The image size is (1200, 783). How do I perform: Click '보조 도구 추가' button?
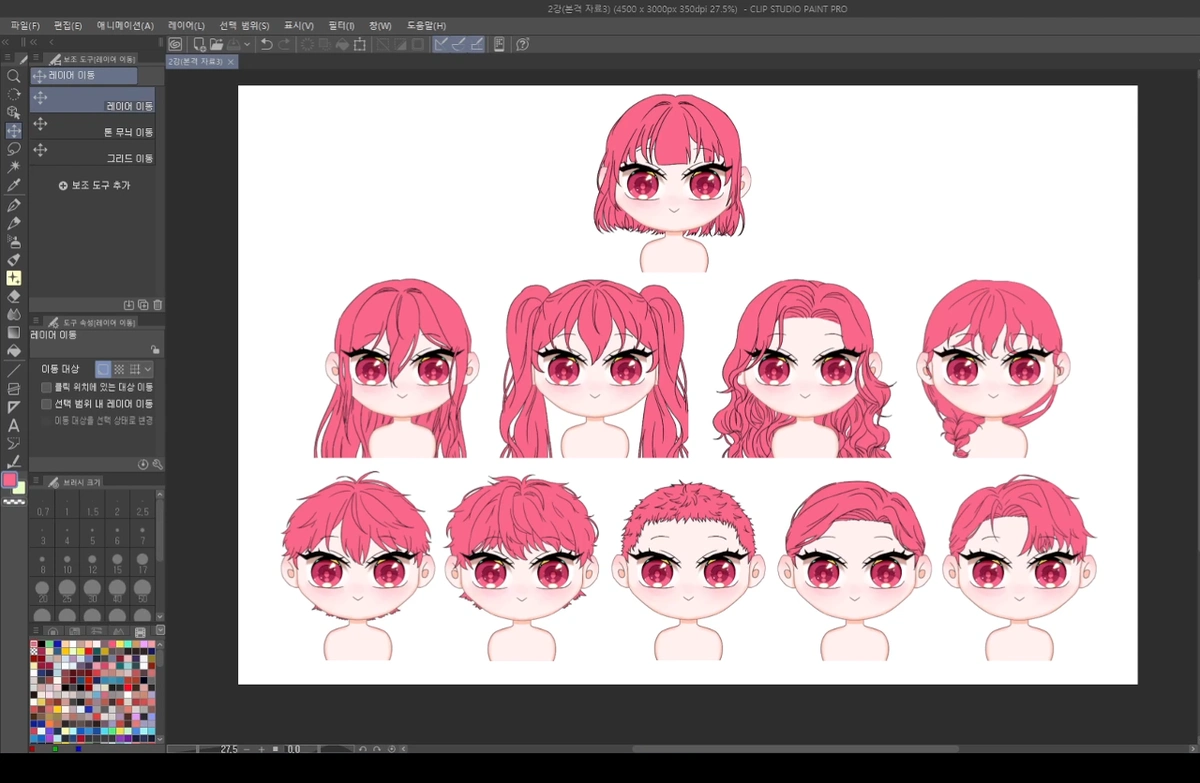pos(94,185)
